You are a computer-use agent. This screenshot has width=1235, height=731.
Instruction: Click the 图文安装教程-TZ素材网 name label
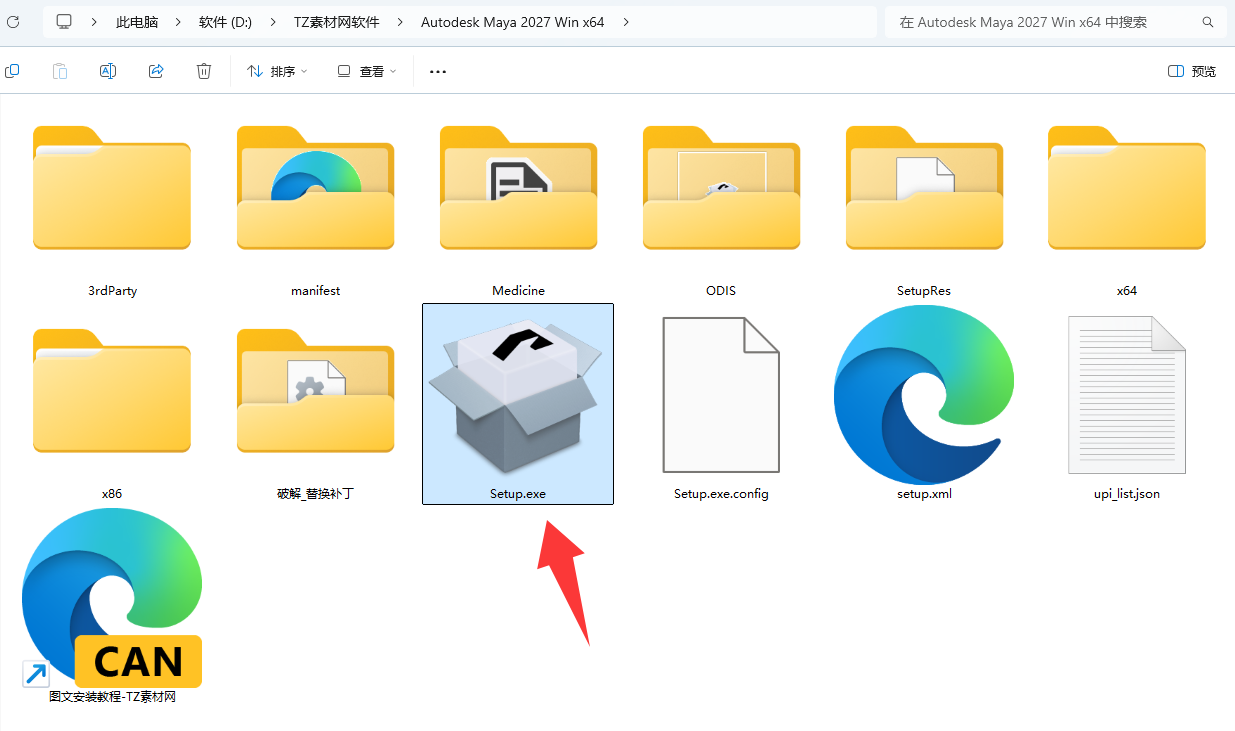112,697
